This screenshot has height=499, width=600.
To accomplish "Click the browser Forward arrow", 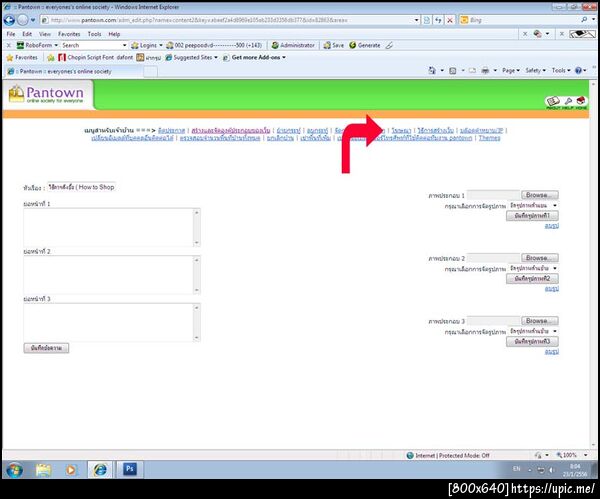I will click(x=23, y=20).
